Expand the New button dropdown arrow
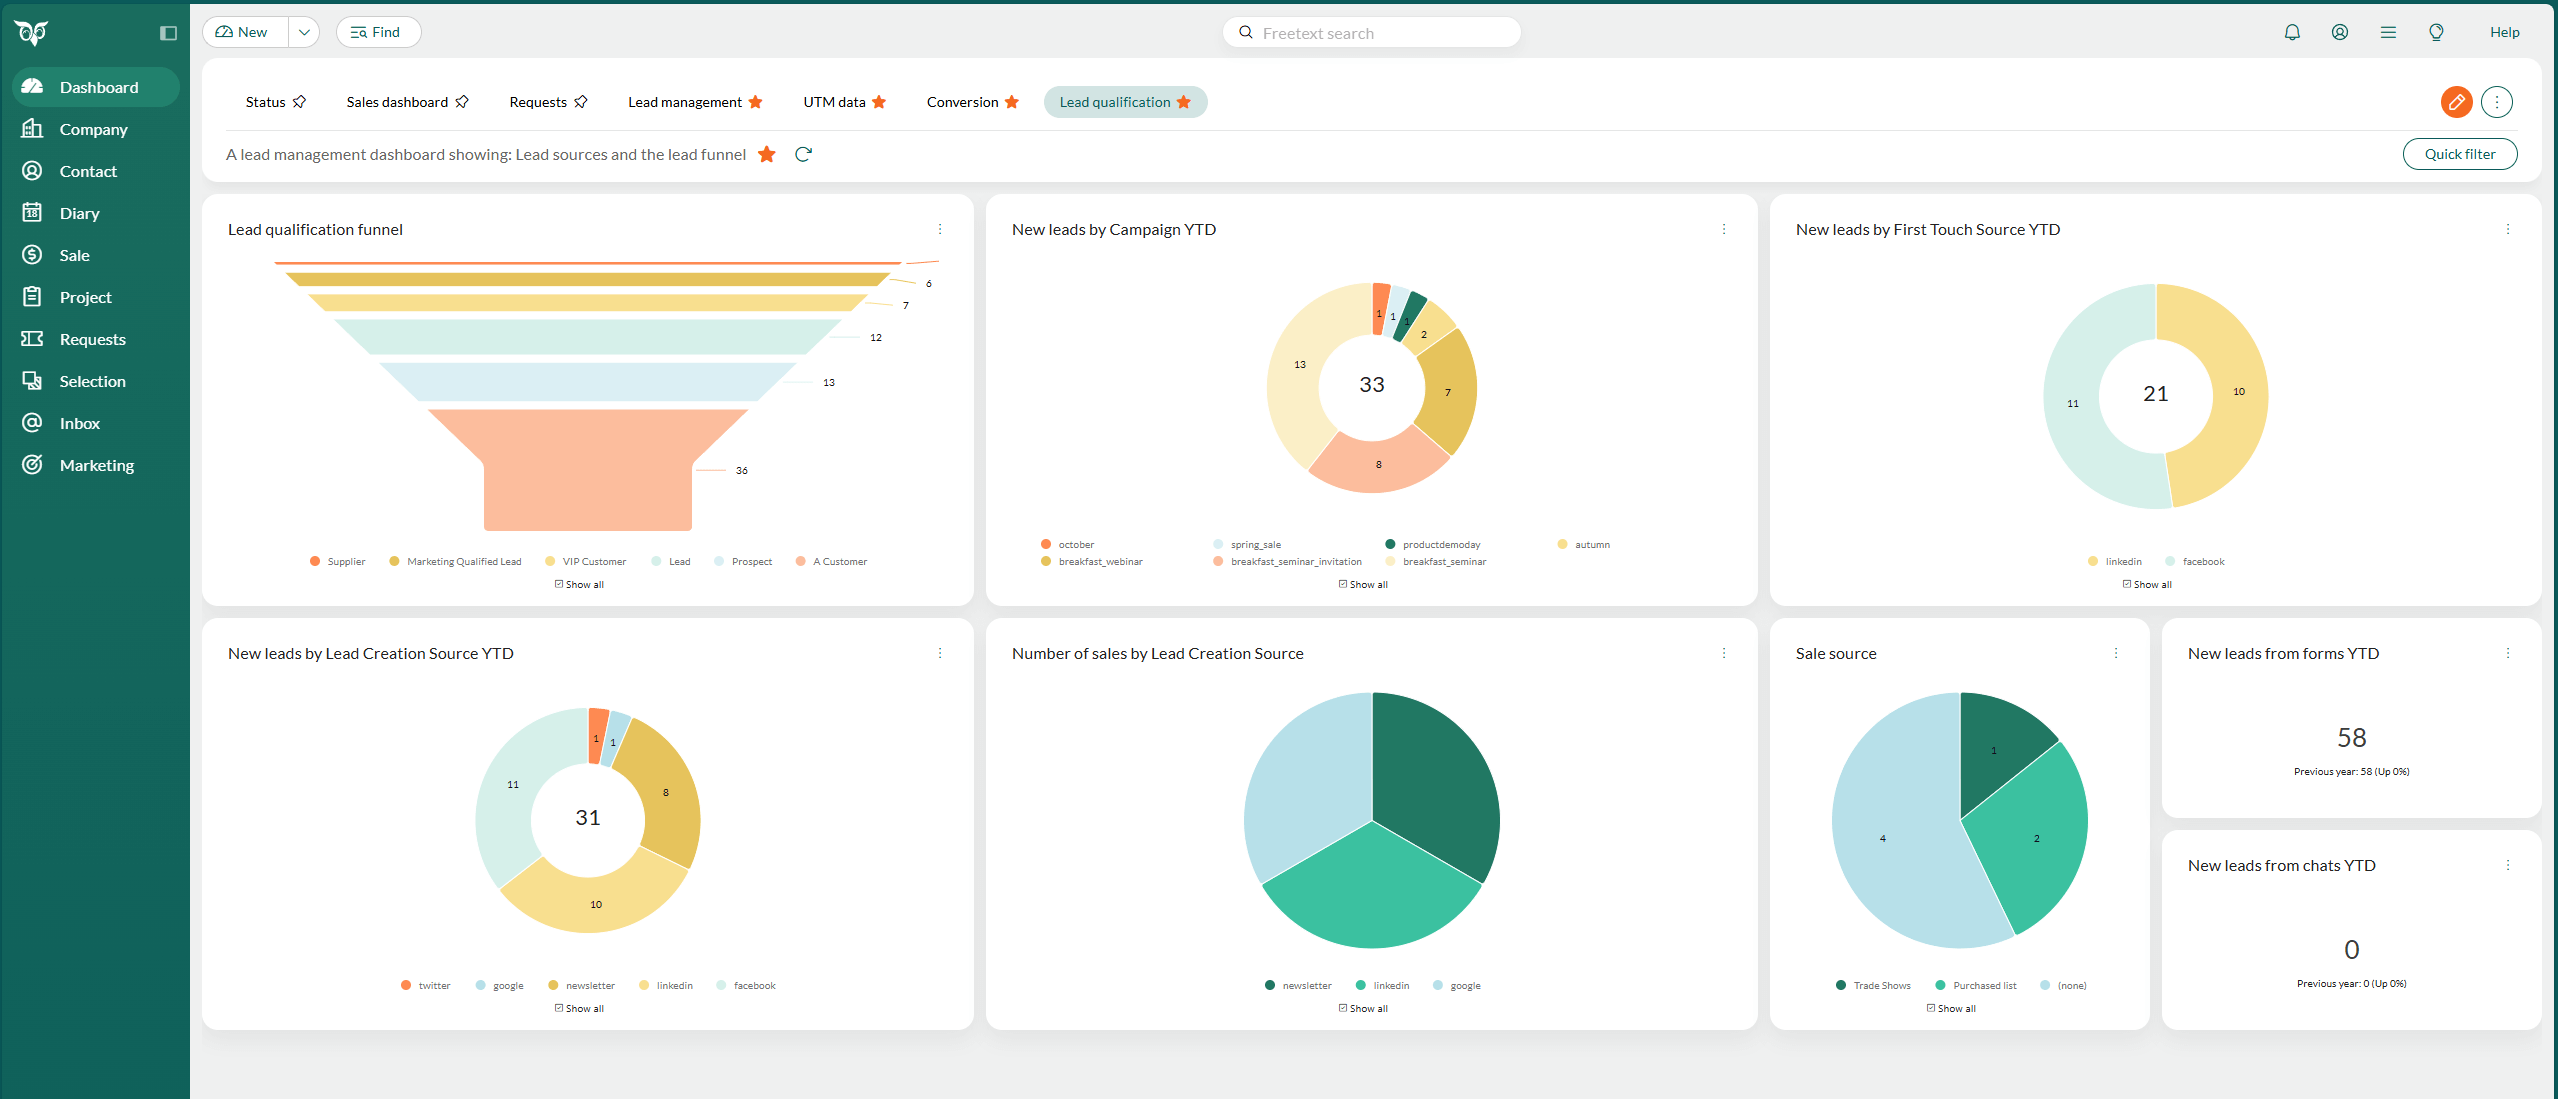The width and height of the screenshot is (2558, 1099). [x=303, y=32]
